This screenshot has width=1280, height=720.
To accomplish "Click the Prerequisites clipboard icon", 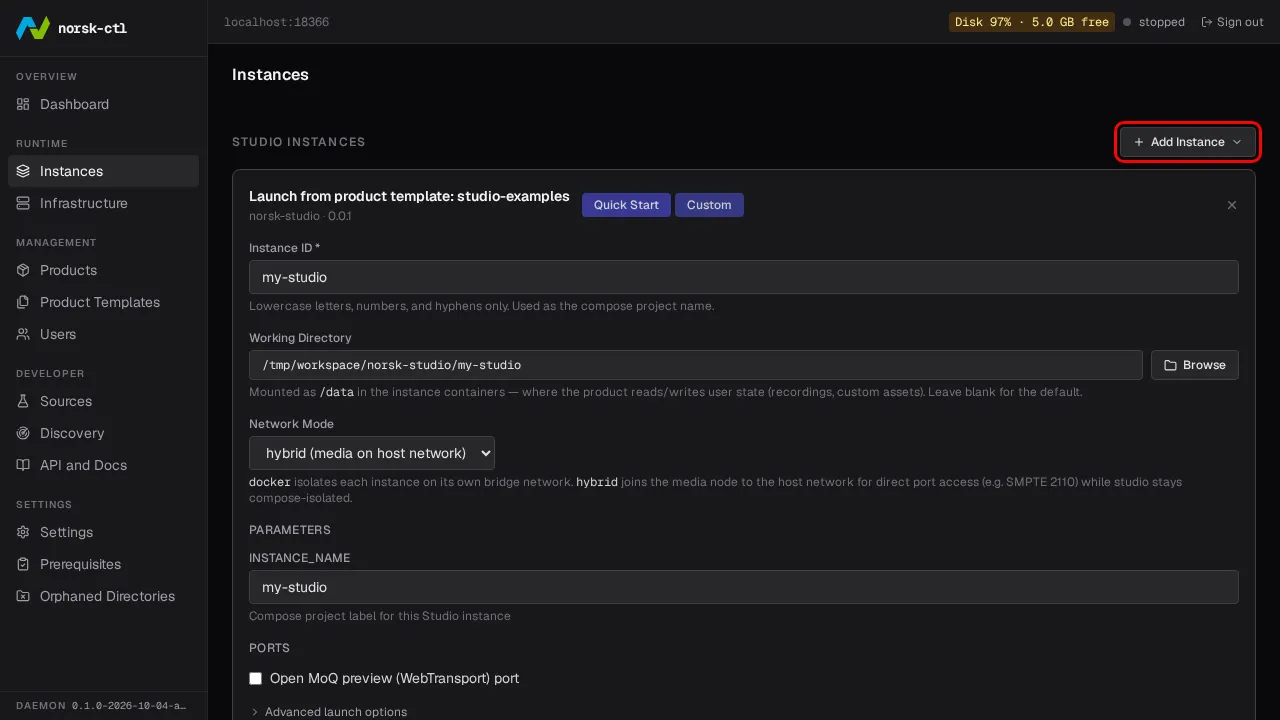I will [x=23, y=564].
